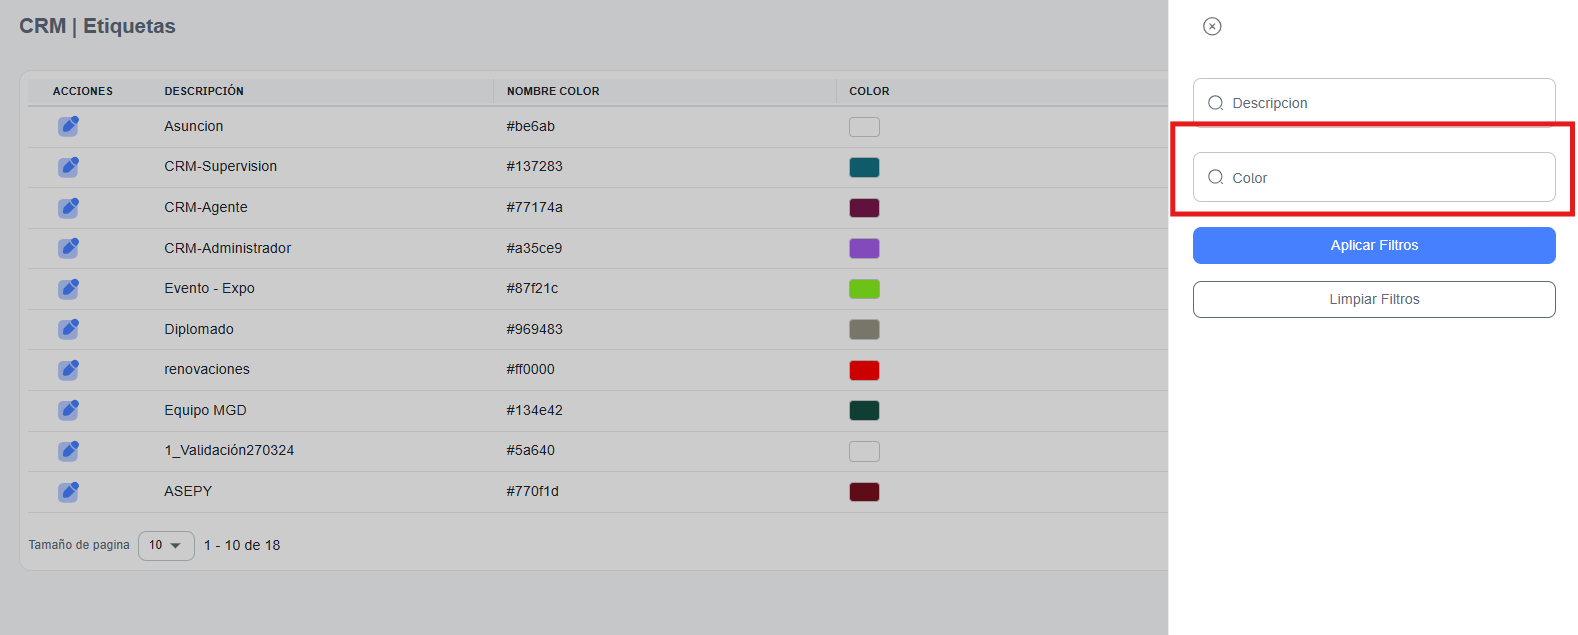Close the filter side panel

1212,26
